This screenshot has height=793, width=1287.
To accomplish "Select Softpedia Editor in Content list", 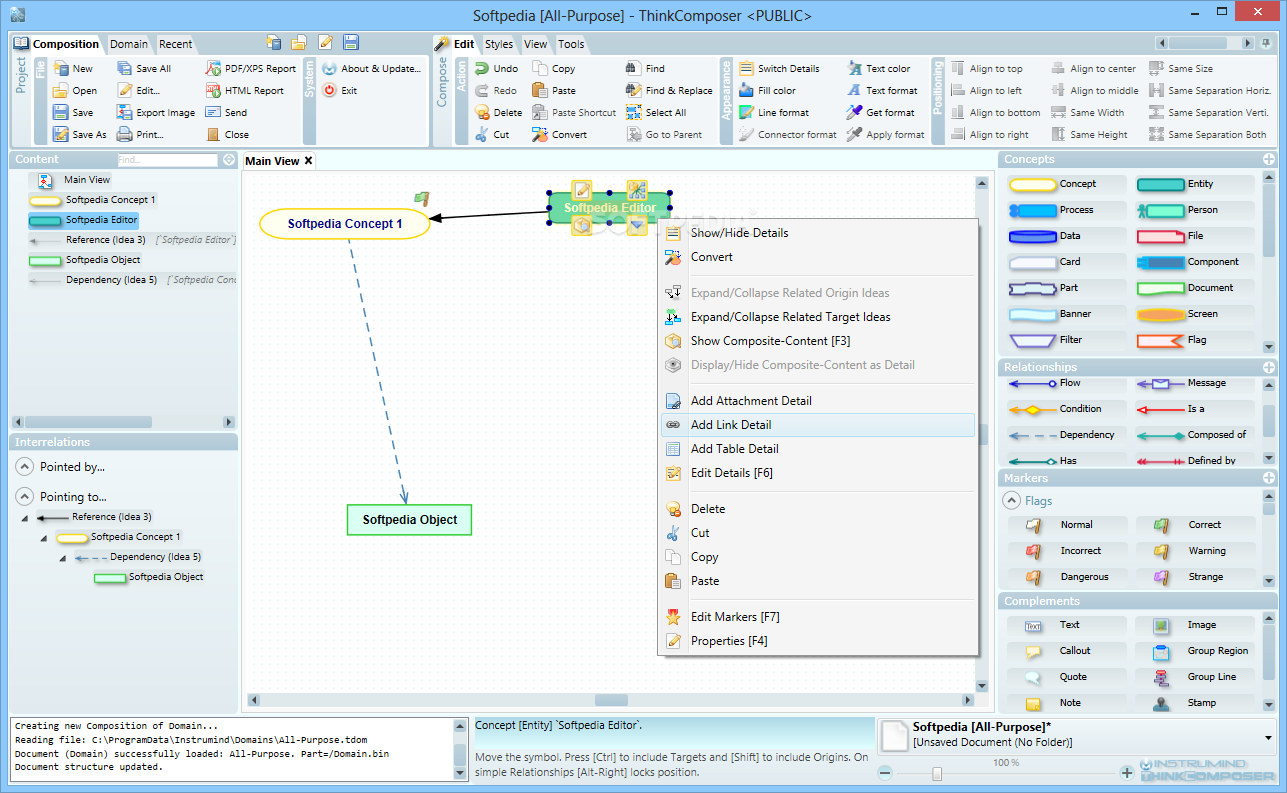I will [x=84, y=220].
